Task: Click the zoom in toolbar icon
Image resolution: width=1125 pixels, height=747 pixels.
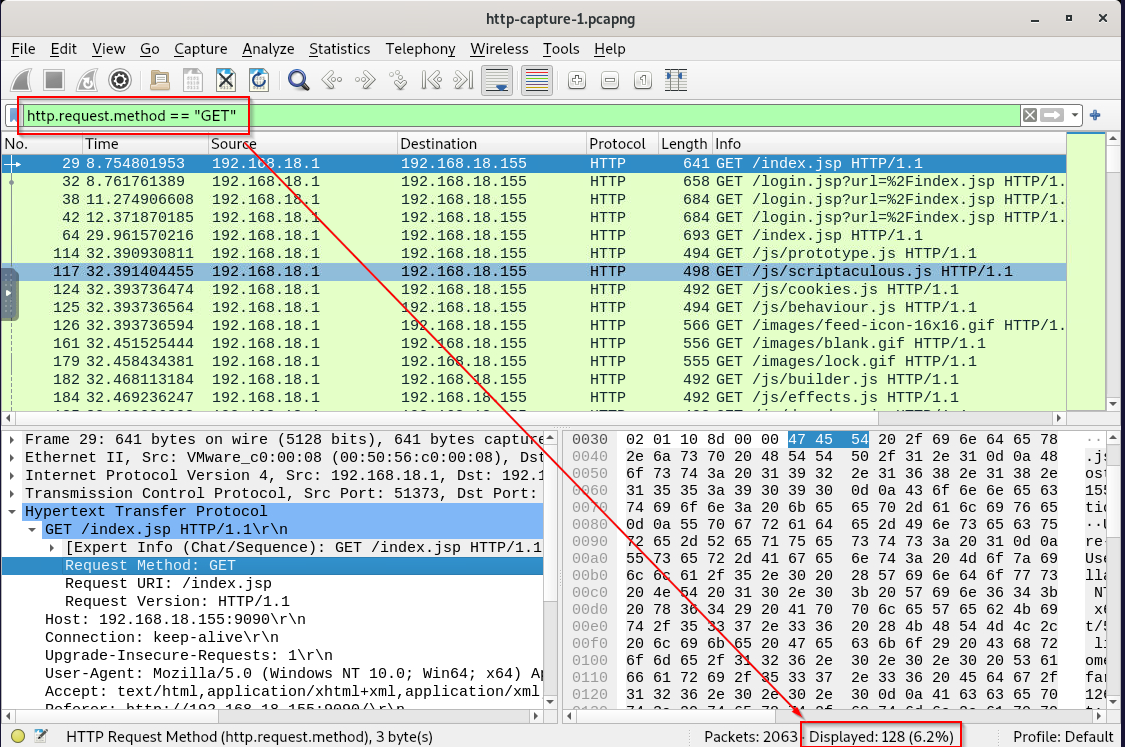Action: coord(577,80)
